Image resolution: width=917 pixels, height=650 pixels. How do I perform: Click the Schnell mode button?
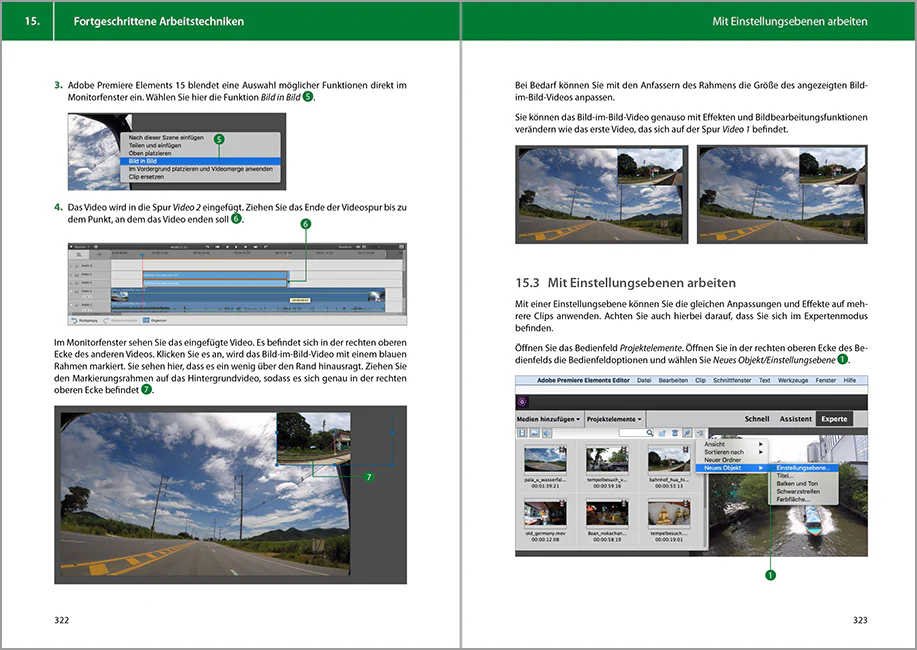pos(756,418)
